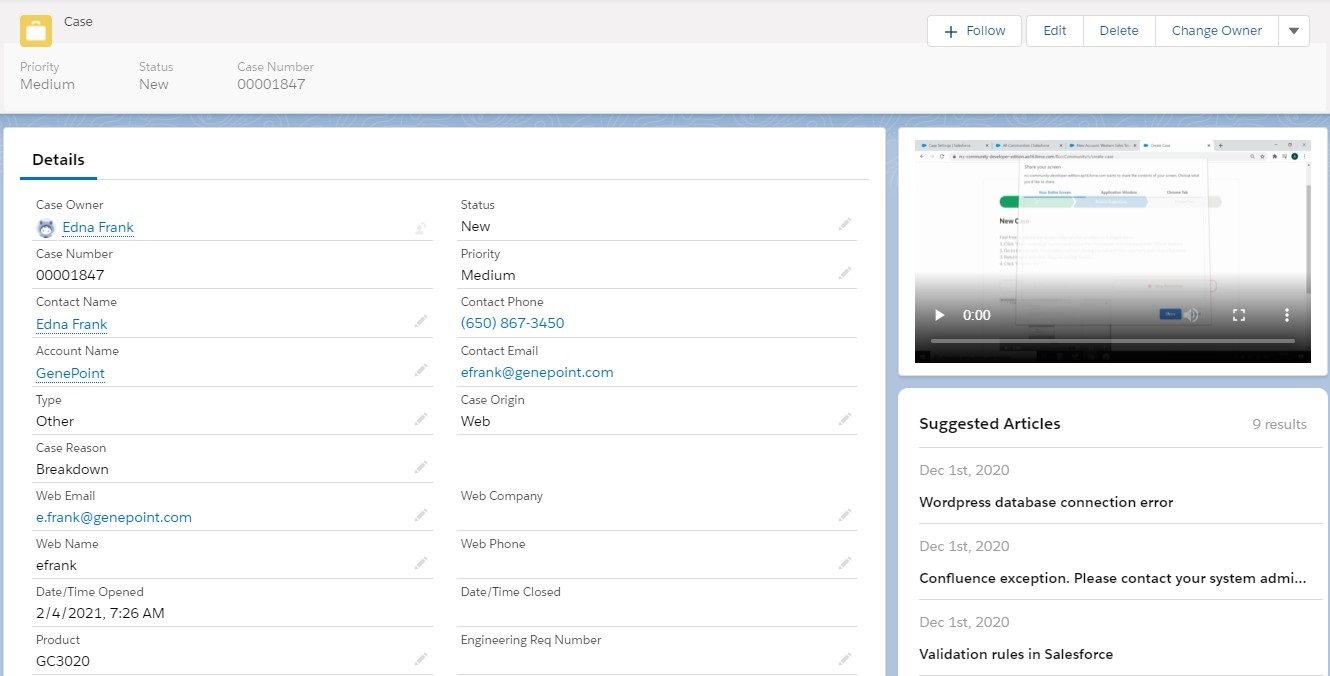Click the pencil icon to edit Web Company

tap(845, 515)
